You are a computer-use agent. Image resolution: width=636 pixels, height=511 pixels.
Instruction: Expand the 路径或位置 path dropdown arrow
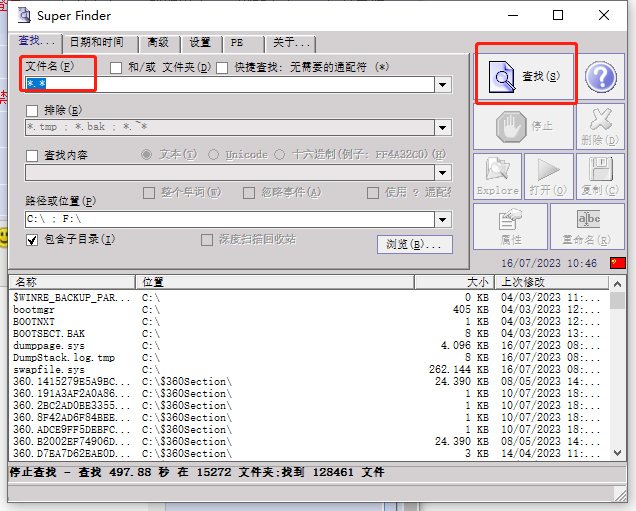(443, 220)
